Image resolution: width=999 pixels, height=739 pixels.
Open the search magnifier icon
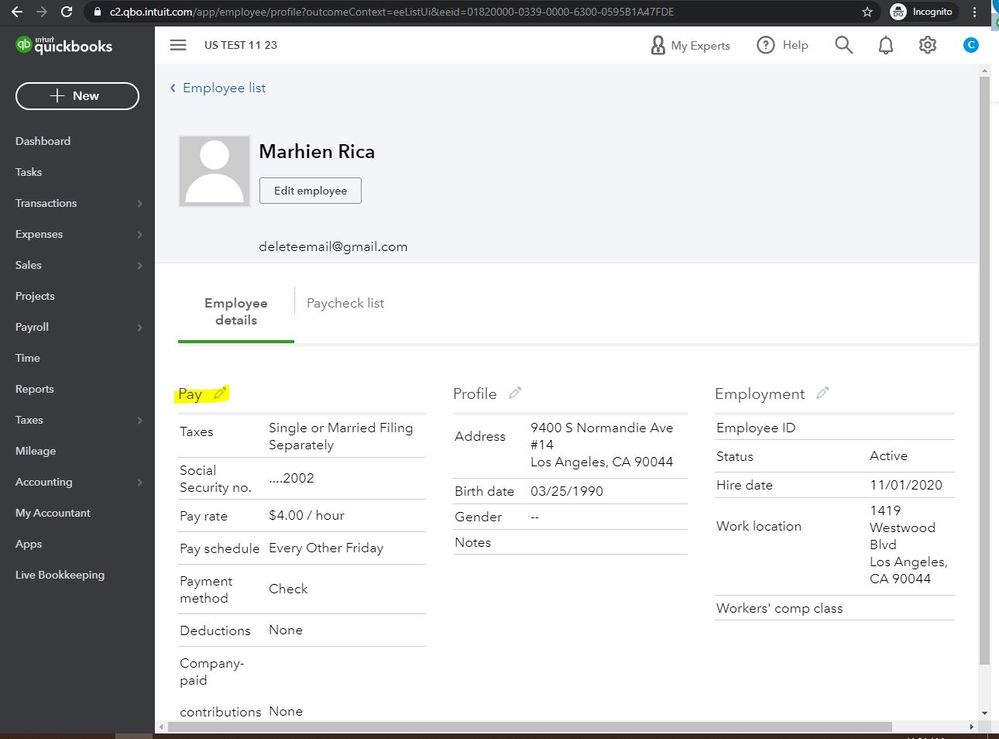[x=844, y=45]
